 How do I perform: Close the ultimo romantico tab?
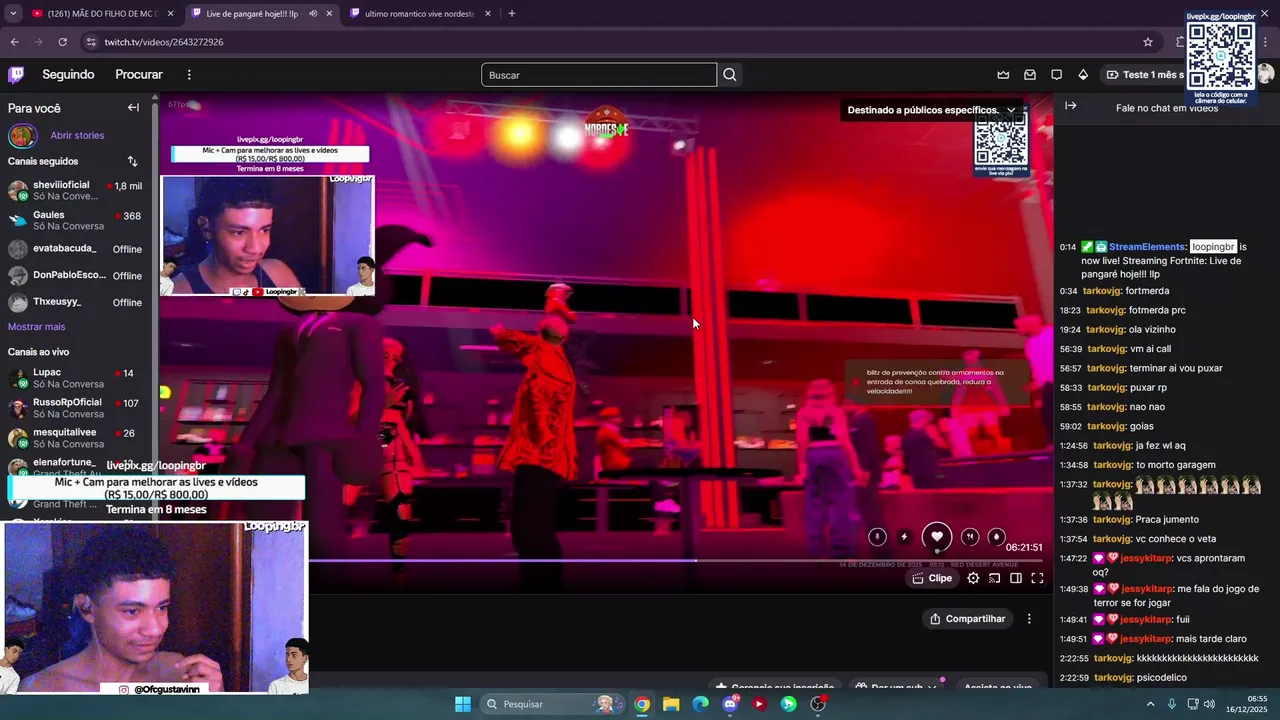tap(488, 14)
